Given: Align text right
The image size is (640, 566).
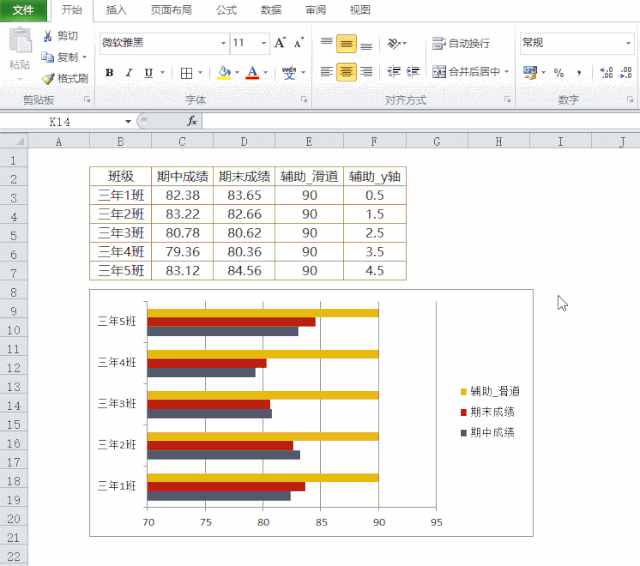Looking at the screenshot, I should point(366,72).
